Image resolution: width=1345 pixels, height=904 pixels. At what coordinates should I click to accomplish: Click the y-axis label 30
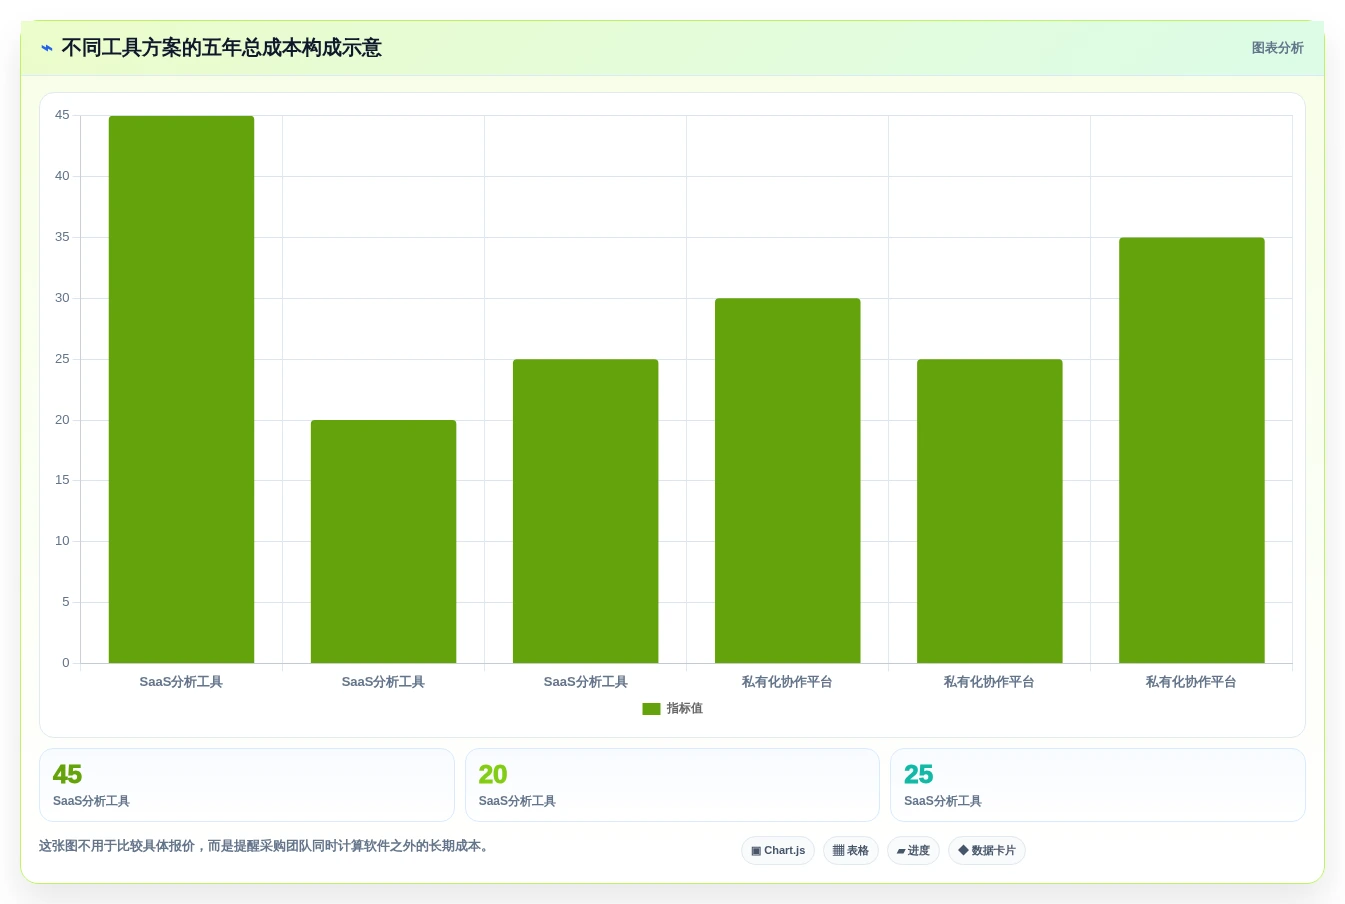[62, 298]
